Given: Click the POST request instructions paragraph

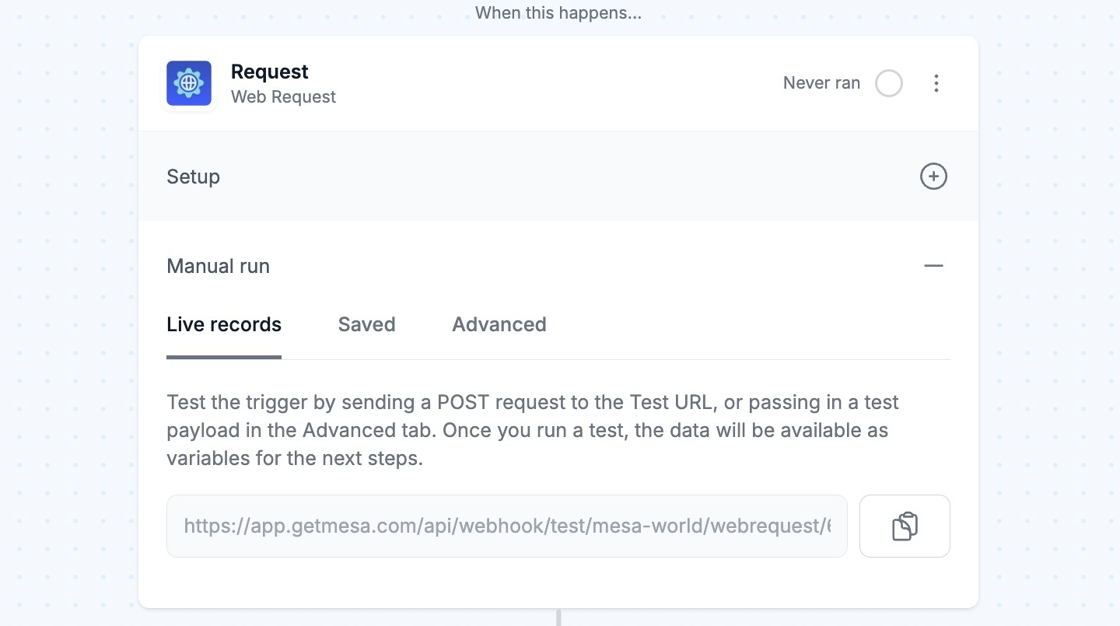Looking at the screenshot, I should pos(532,430).
